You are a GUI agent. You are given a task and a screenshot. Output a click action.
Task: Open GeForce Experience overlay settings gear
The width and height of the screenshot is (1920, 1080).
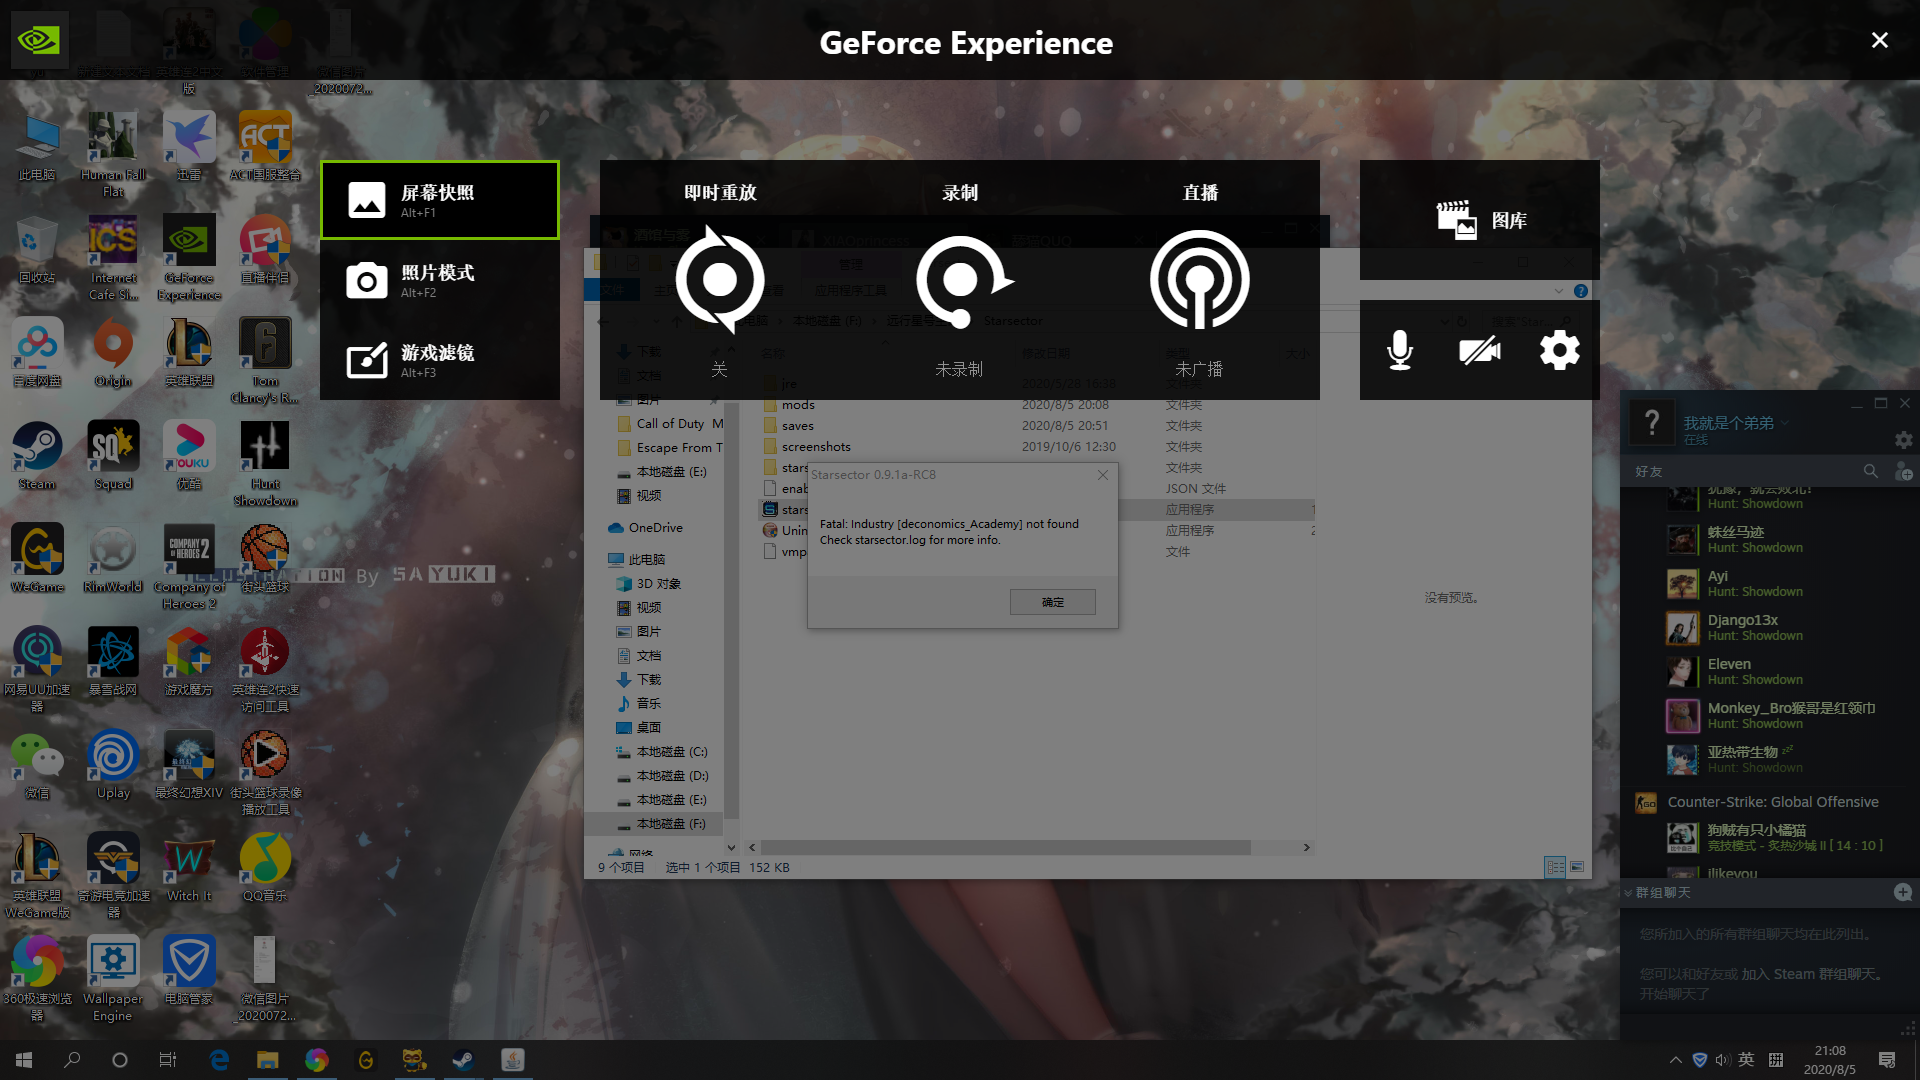[x=1559, y=349]
